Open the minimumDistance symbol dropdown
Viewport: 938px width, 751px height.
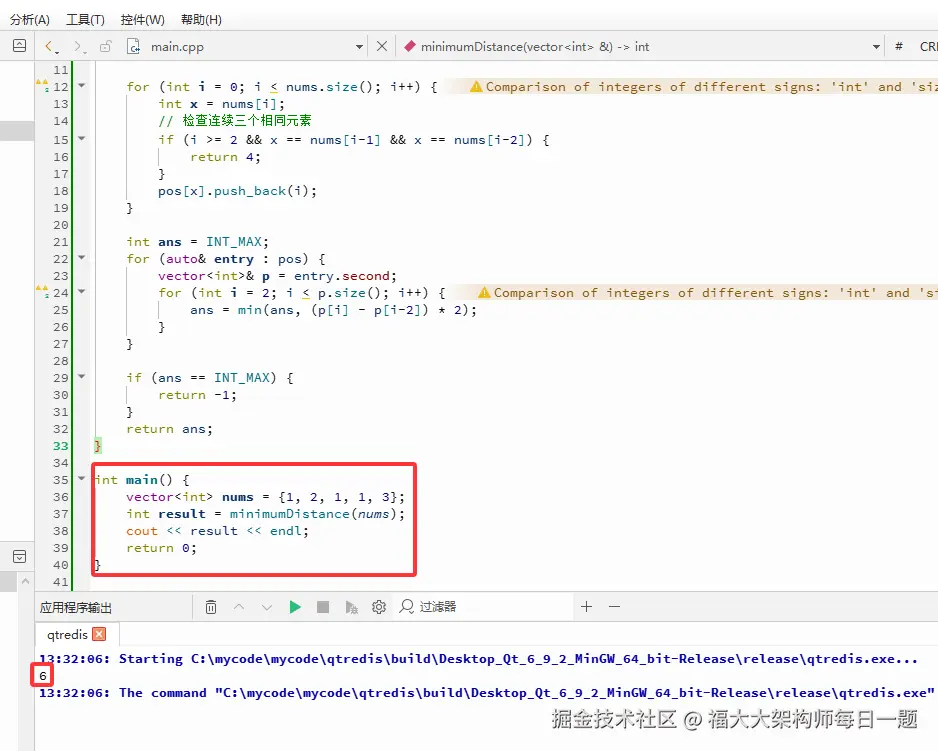pos(876,47)
